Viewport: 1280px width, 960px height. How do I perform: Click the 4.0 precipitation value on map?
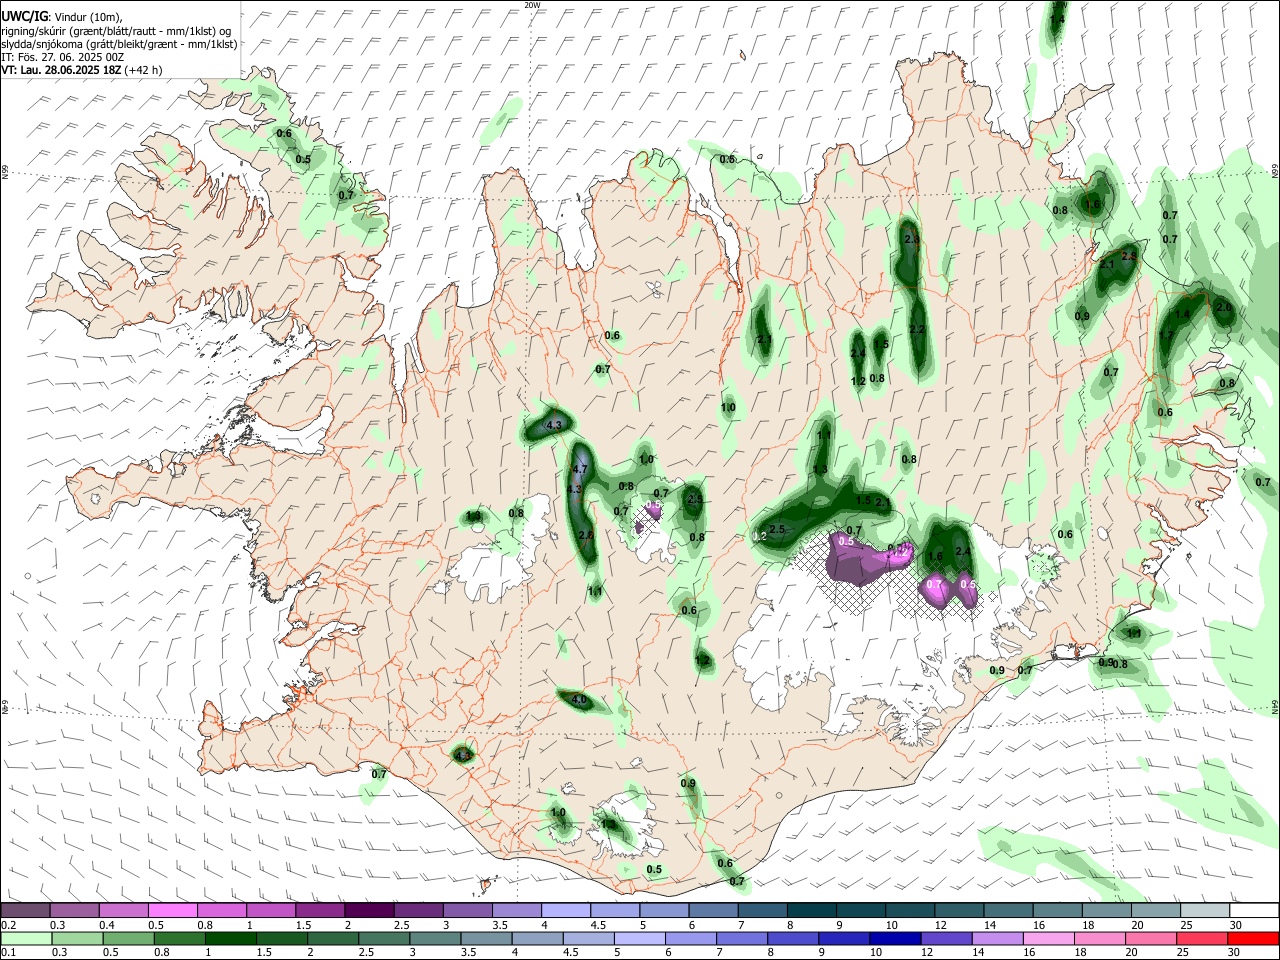coord(579,700)
